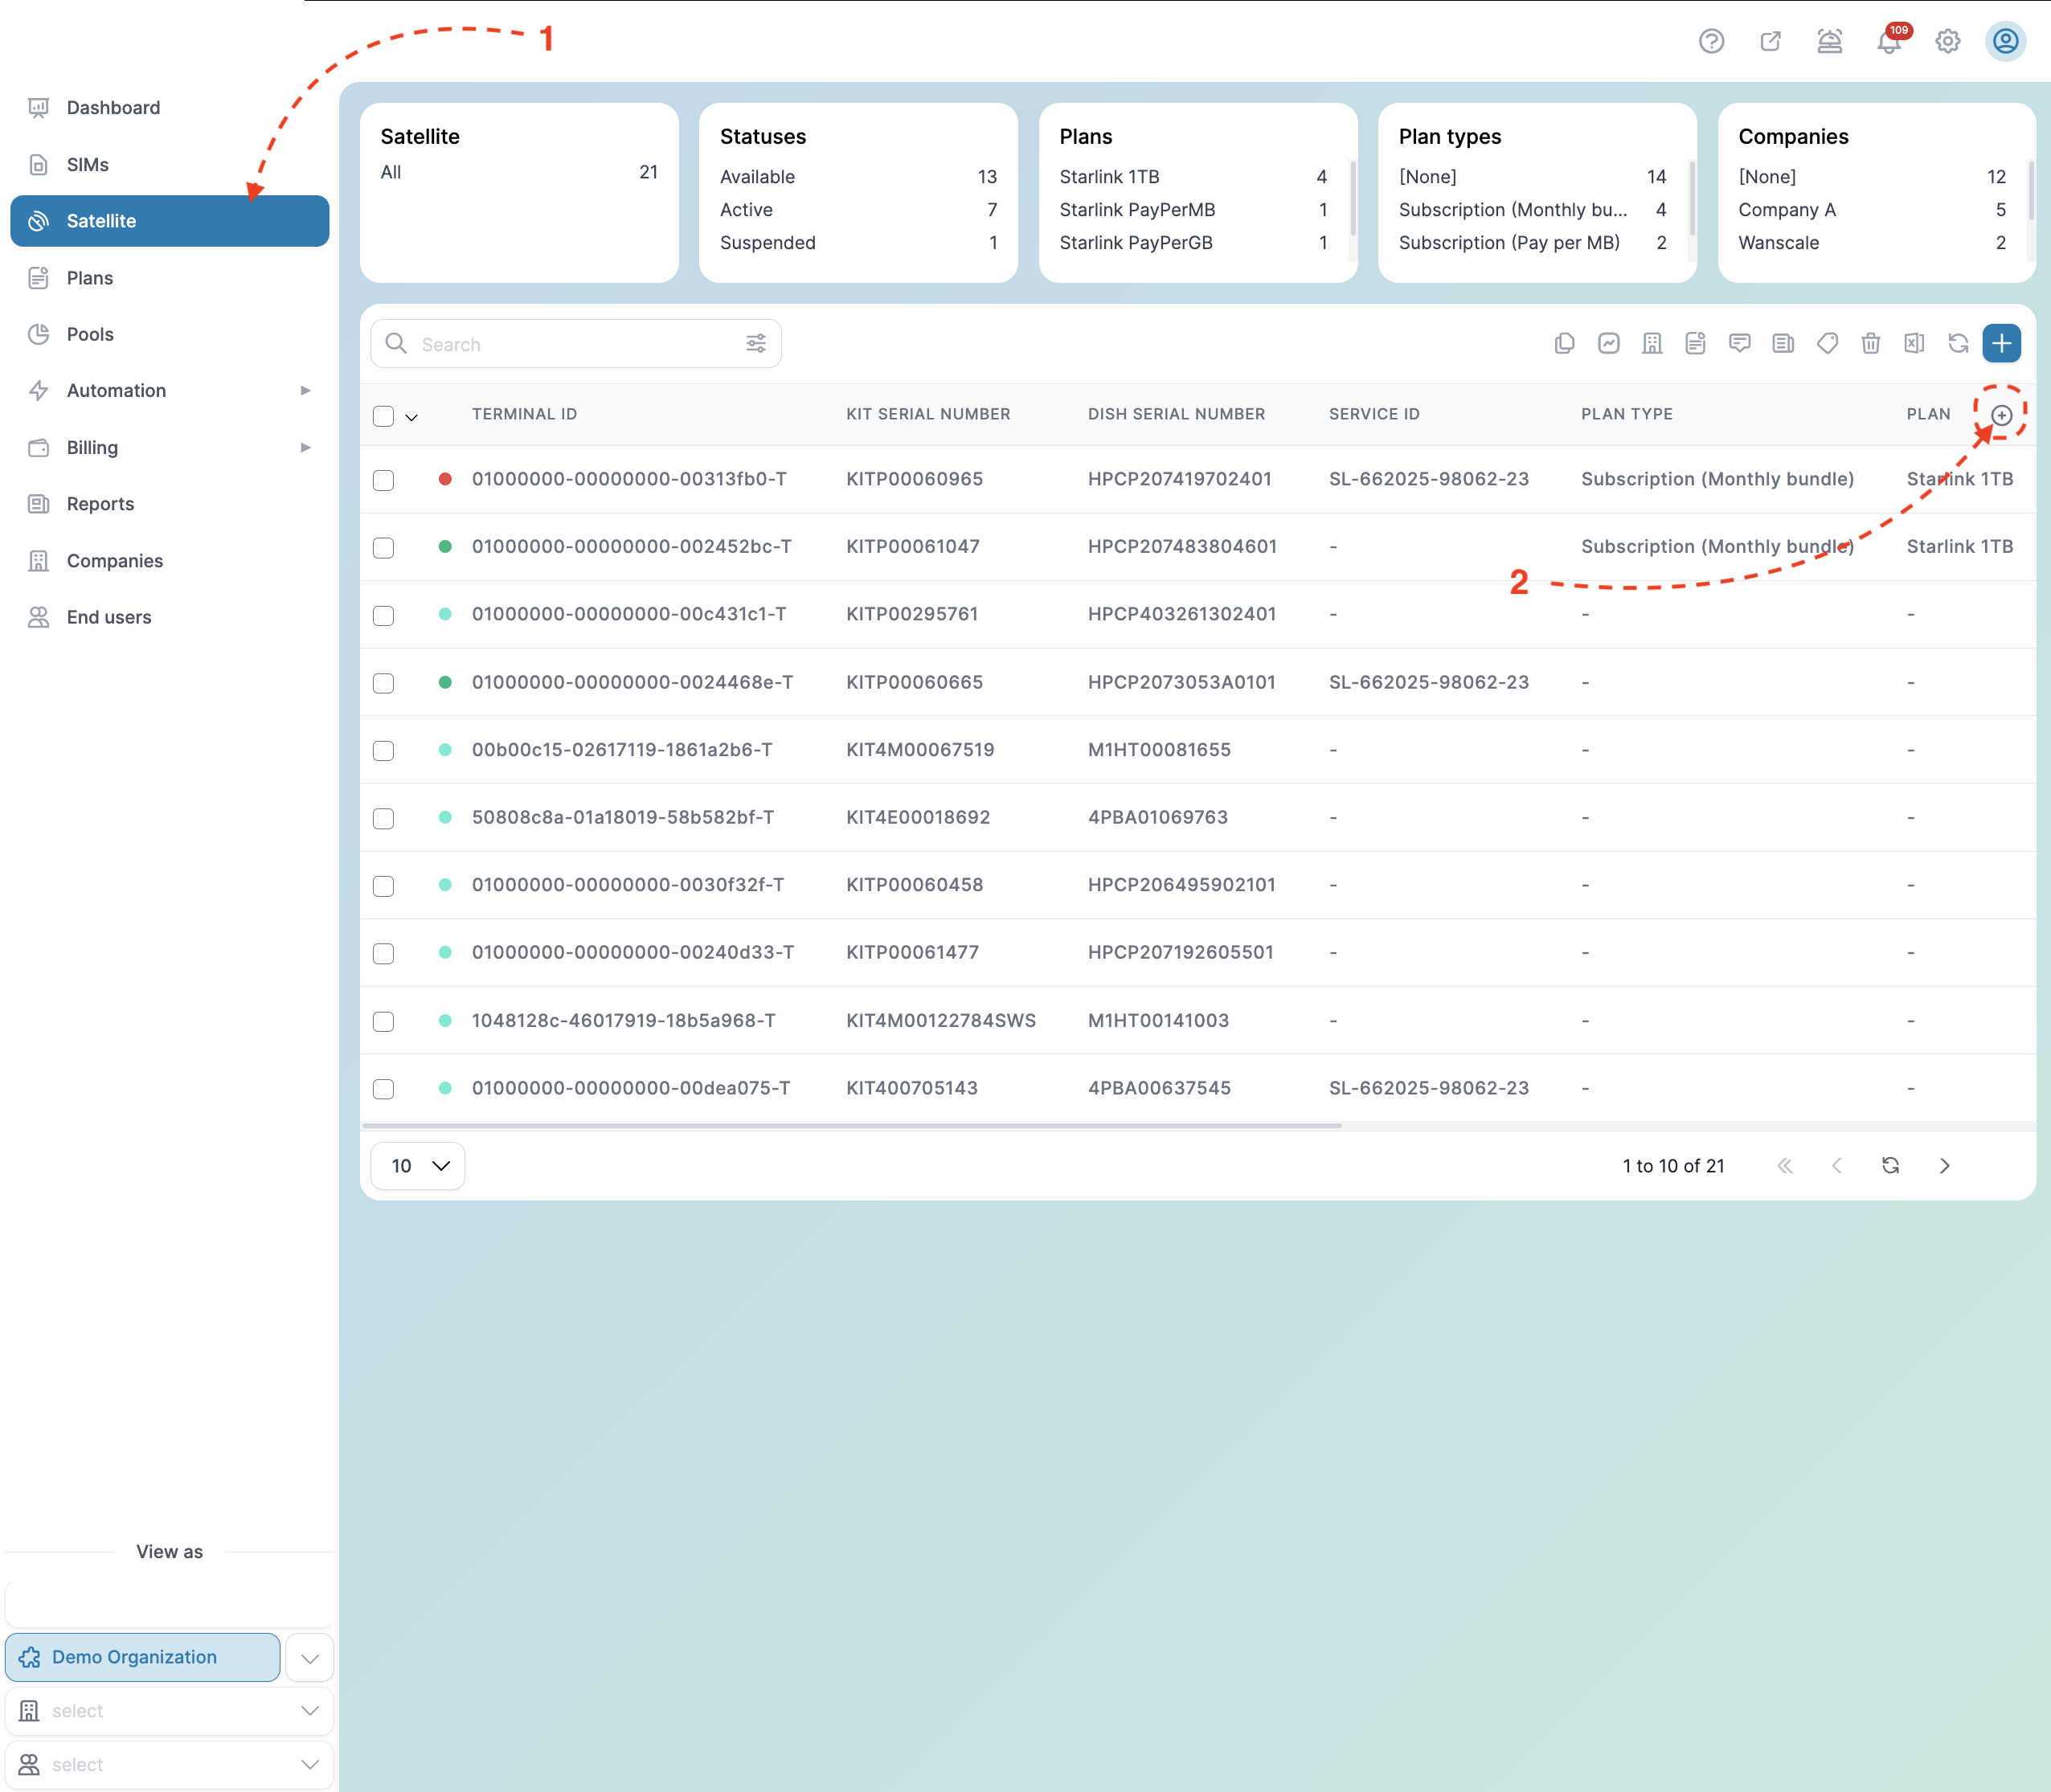Click the tag icon in table toolbar
The image size is (2051, 1792).
[x=1827, y=344]
